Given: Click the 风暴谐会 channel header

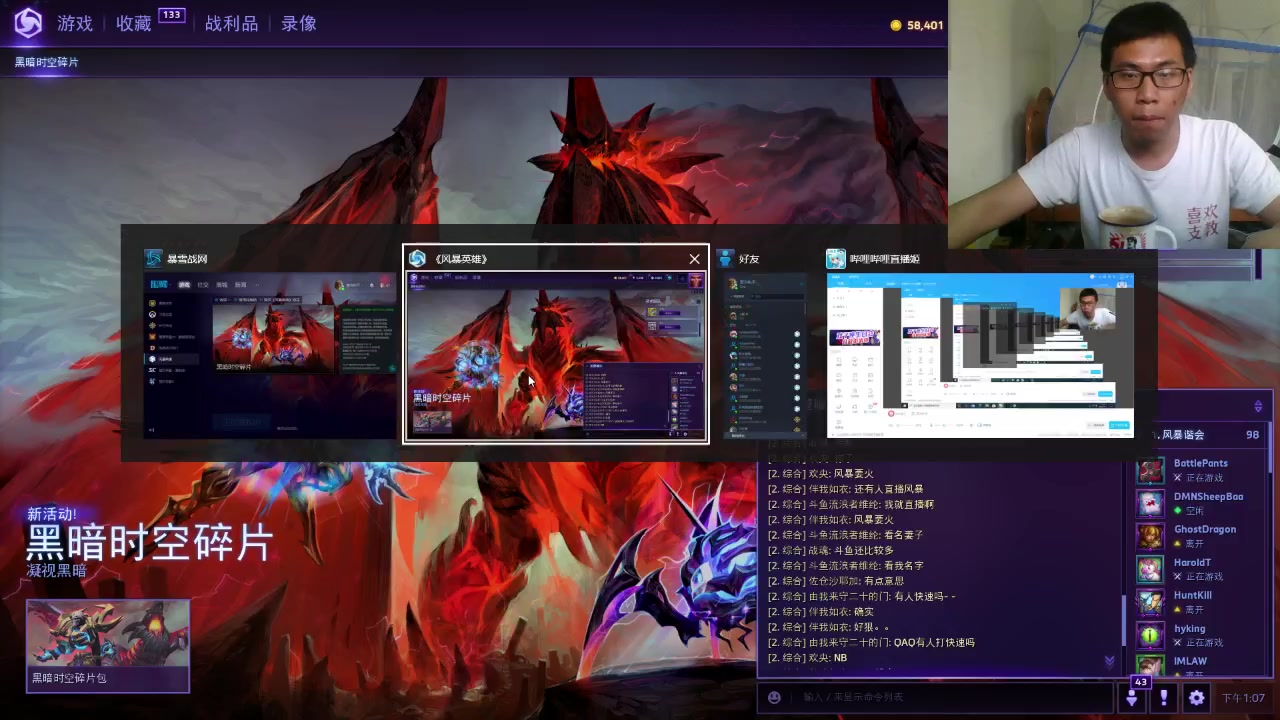Looking at the screenshot, I should pos(1179,435).
